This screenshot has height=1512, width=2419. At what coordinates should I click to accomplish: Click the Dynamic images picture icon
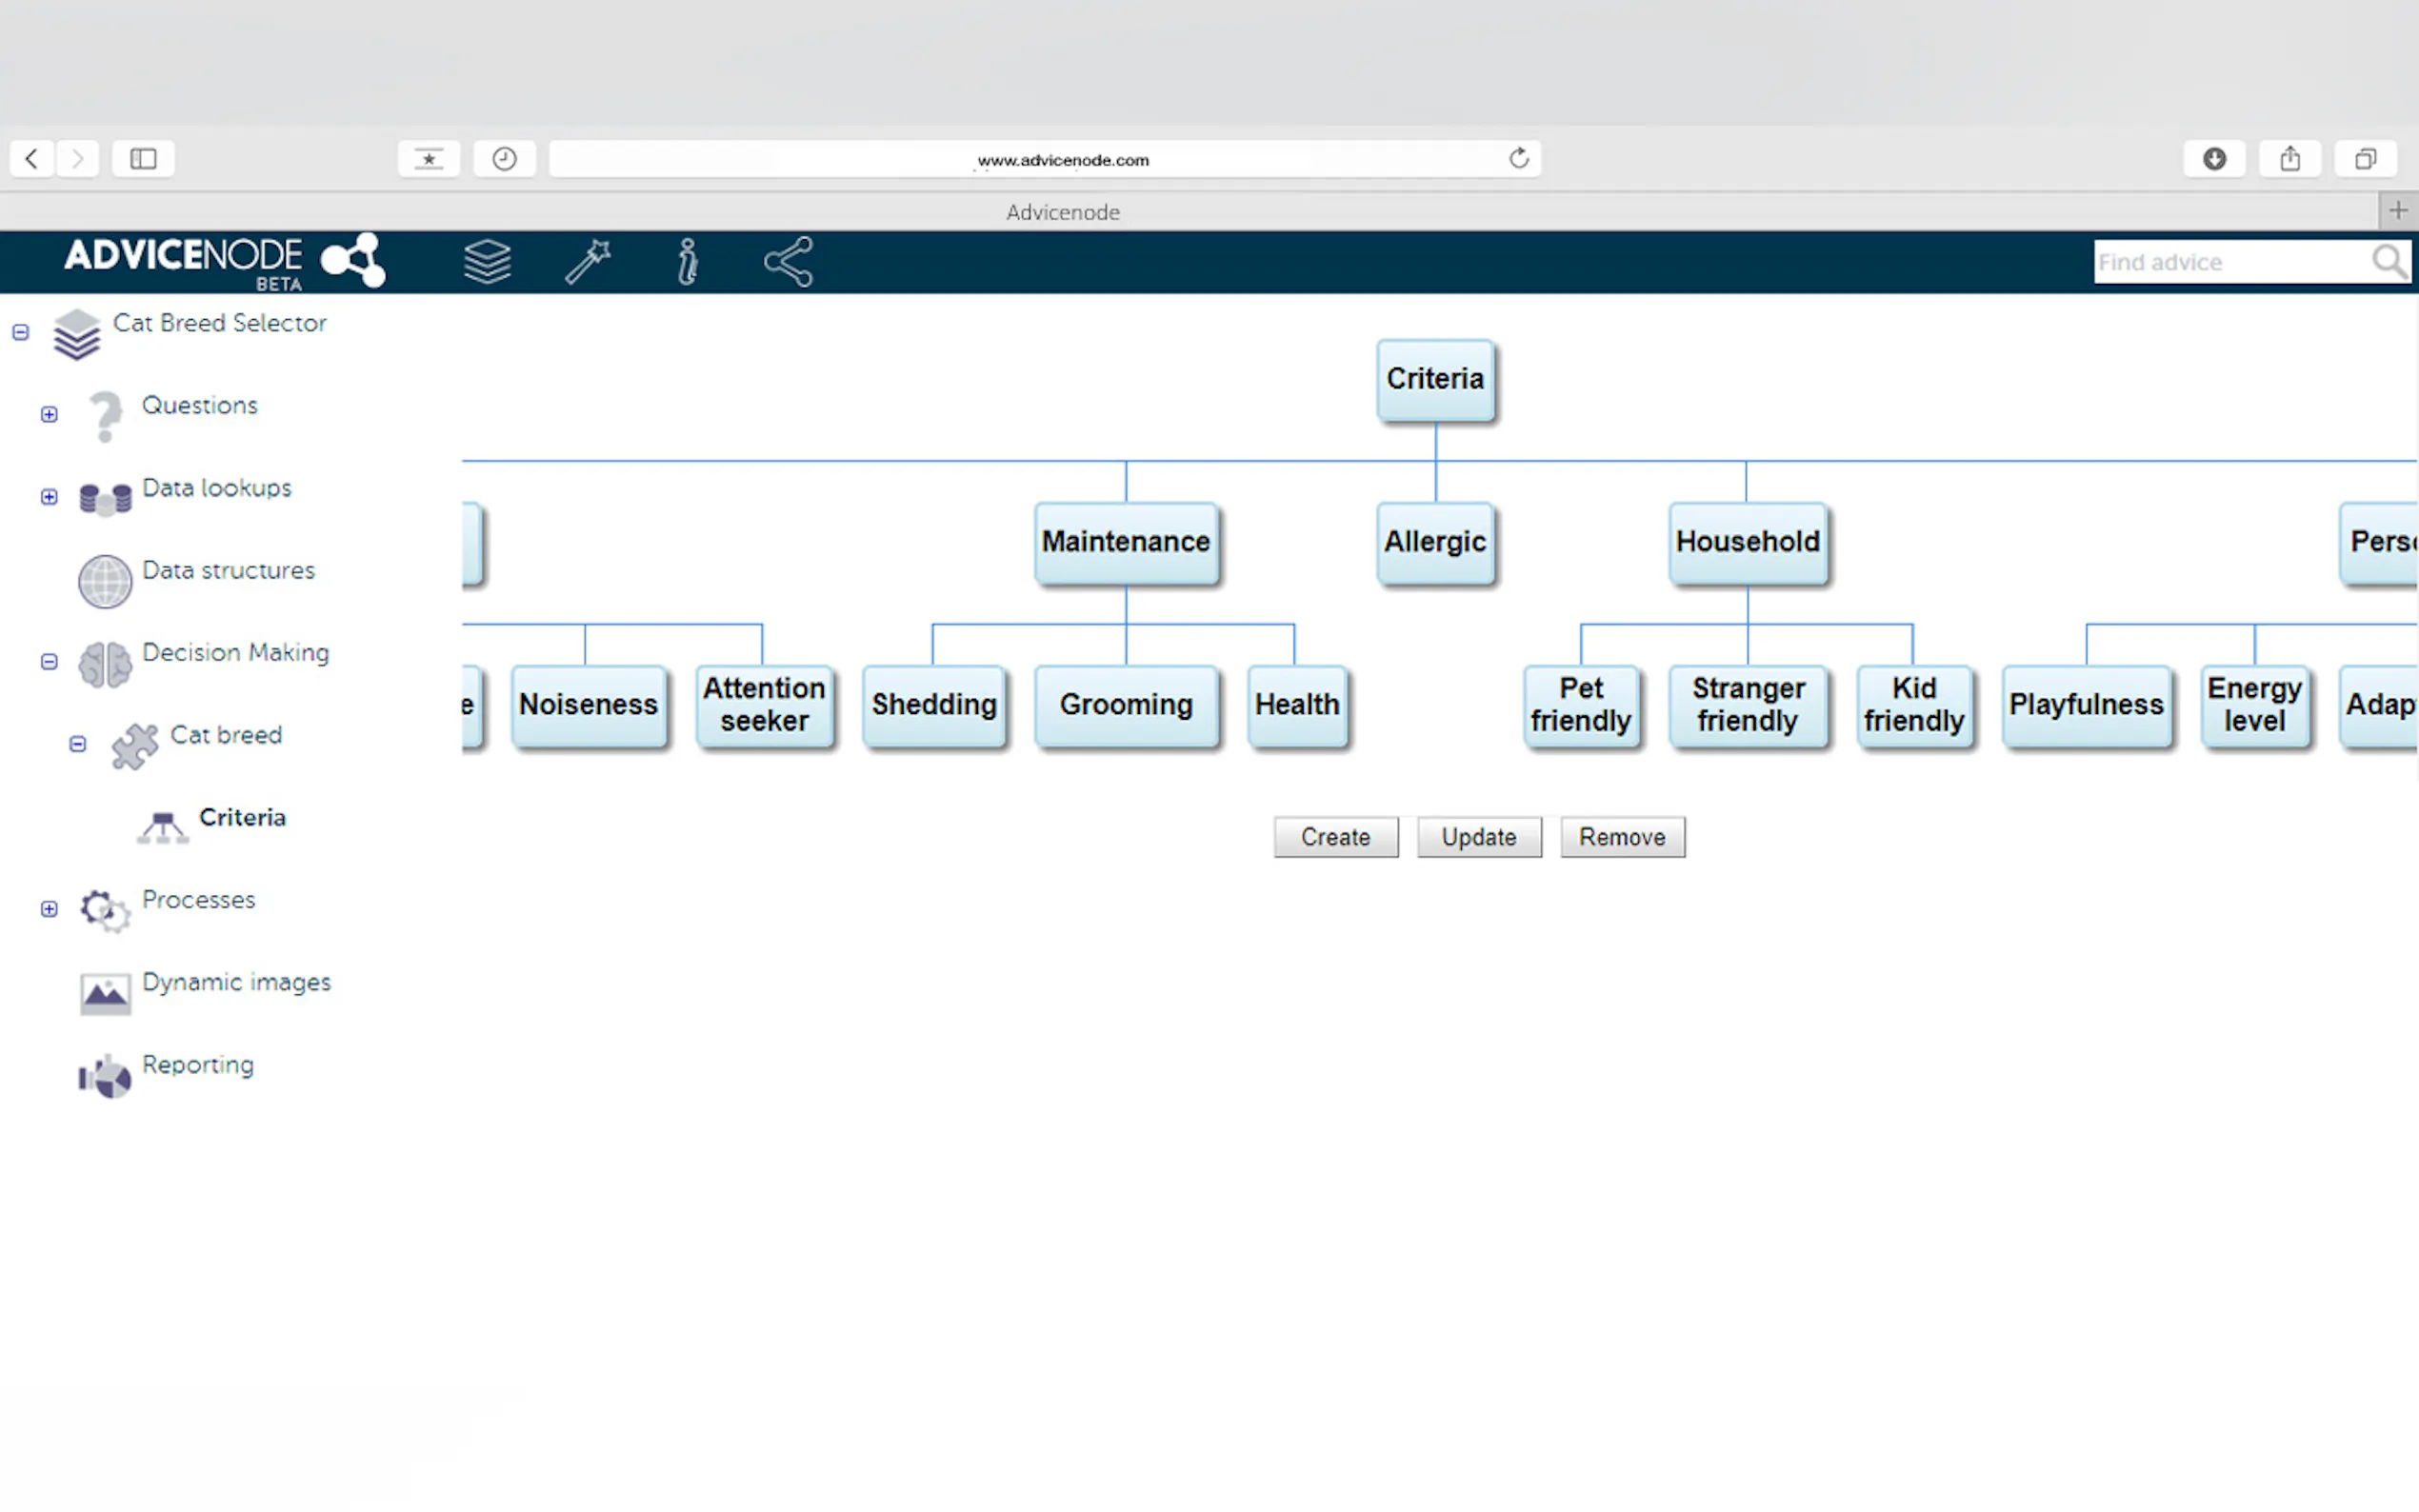[x=105, y=993]
